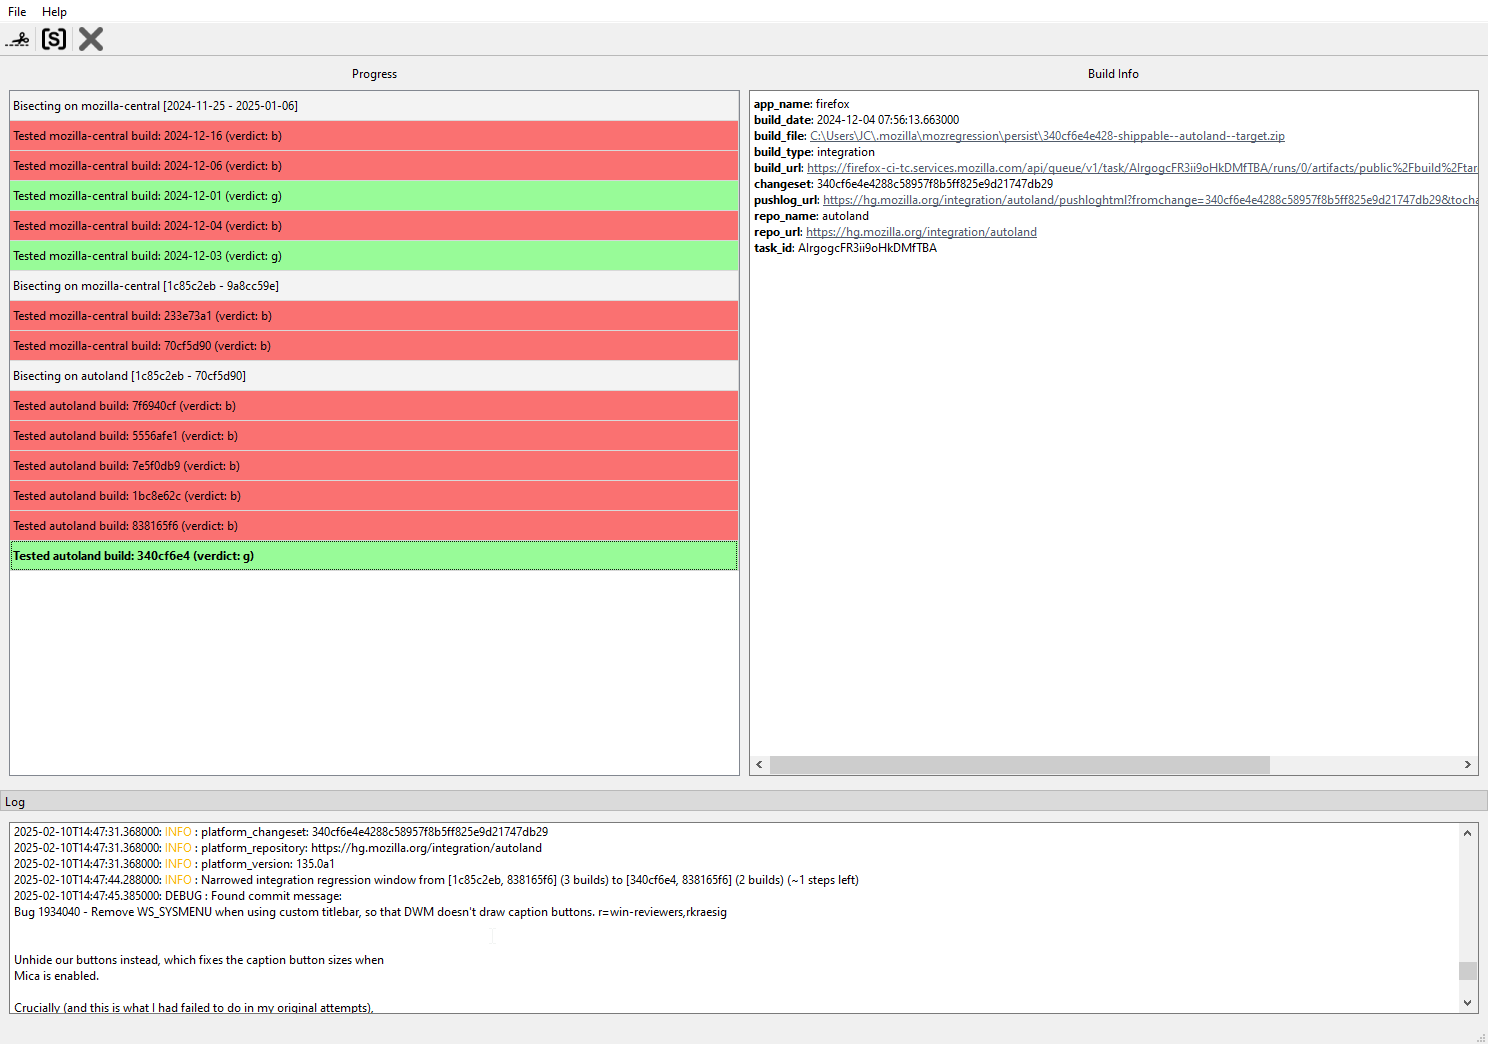Select Bisecting on autoland 1c85c2eb - 70cf5d90 row
Image resolution: width=1488 pixels, height=1044 pixels.
coord(374,376)
